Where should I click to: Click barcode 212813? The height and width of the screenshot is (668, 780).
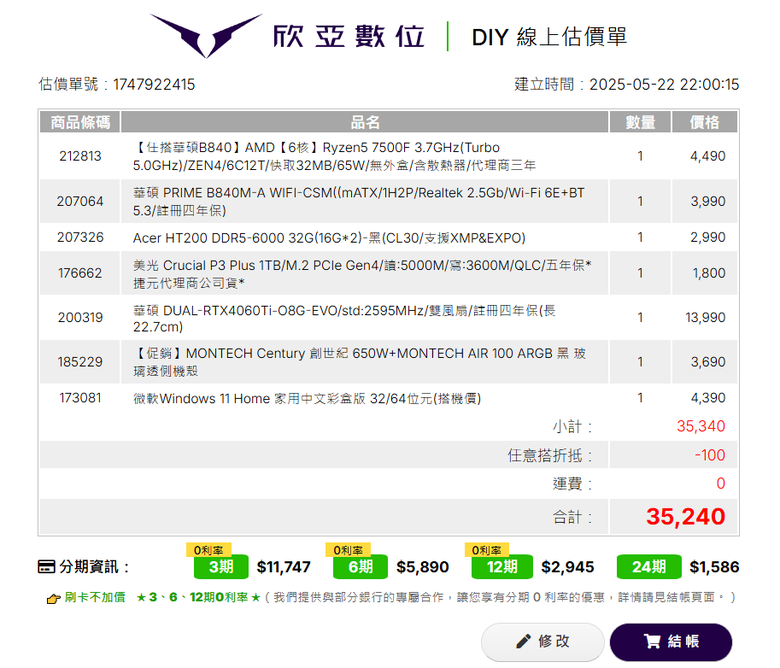[80, 156]
